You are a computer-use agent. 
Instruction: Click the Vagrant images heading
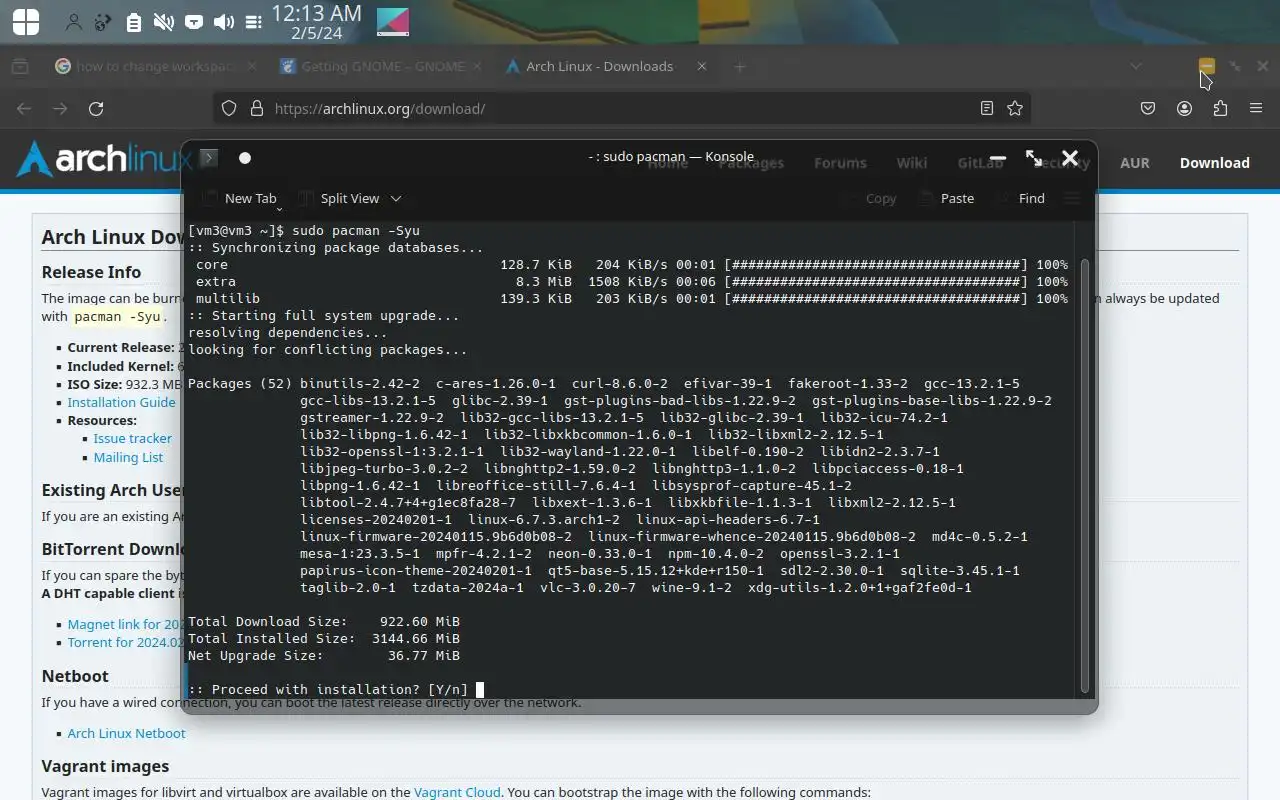[x=105, y=766]
